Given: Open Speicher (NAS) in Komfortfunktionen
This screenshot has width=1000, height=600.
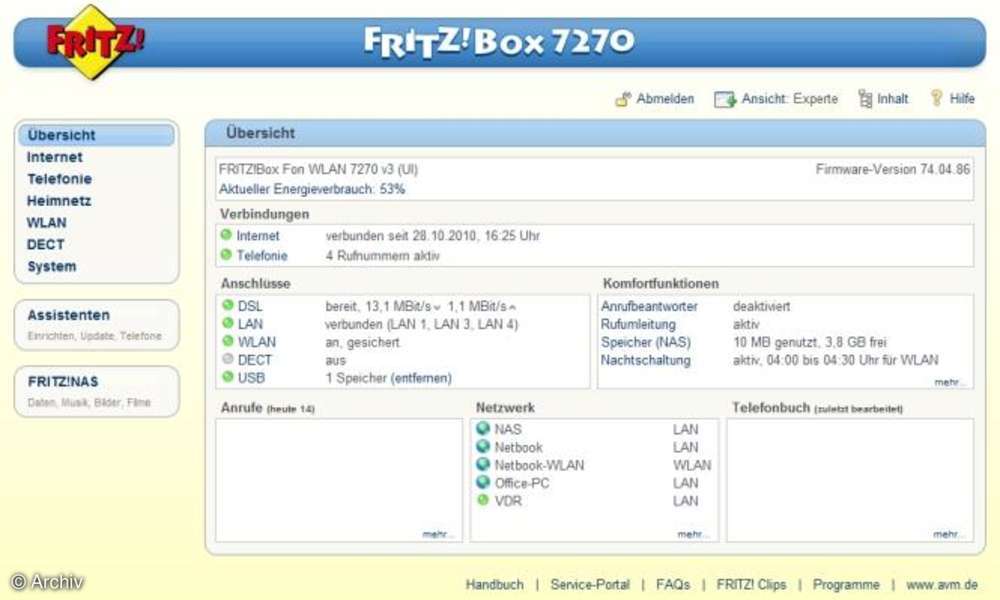Looking at the screenshot, I should (645, 342).
